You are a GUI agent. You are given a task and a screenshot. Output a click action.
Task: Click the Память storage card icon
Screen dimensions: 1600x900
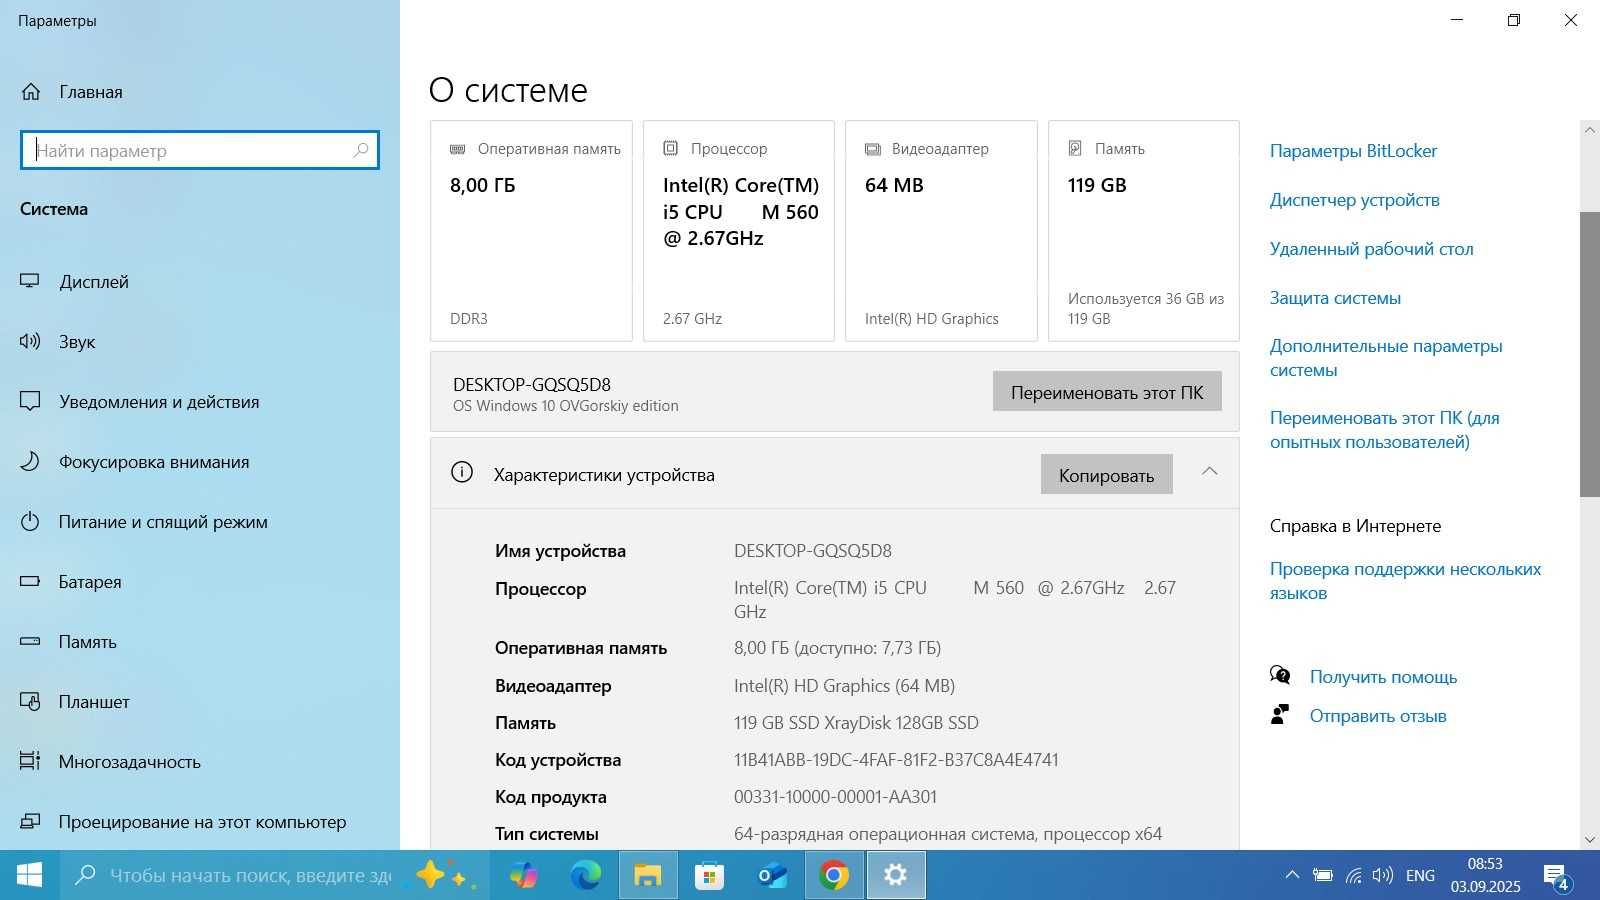[1075, 148]
